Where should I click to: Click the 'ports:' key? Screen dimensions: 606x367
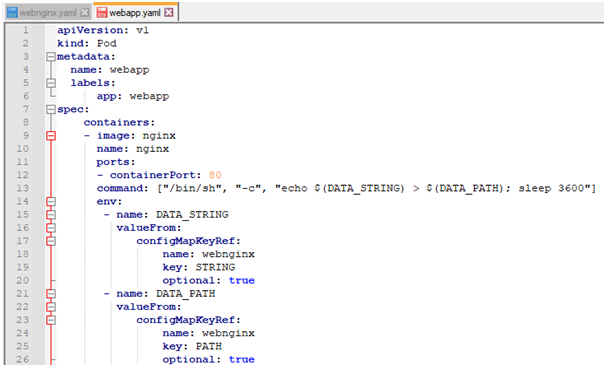[116, 162]
